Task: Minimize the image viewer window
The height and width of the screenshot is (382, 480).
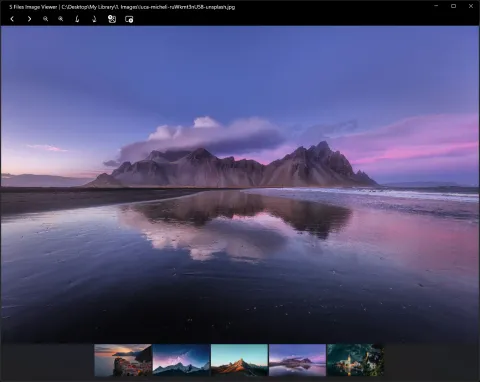Action: (436, 6)
